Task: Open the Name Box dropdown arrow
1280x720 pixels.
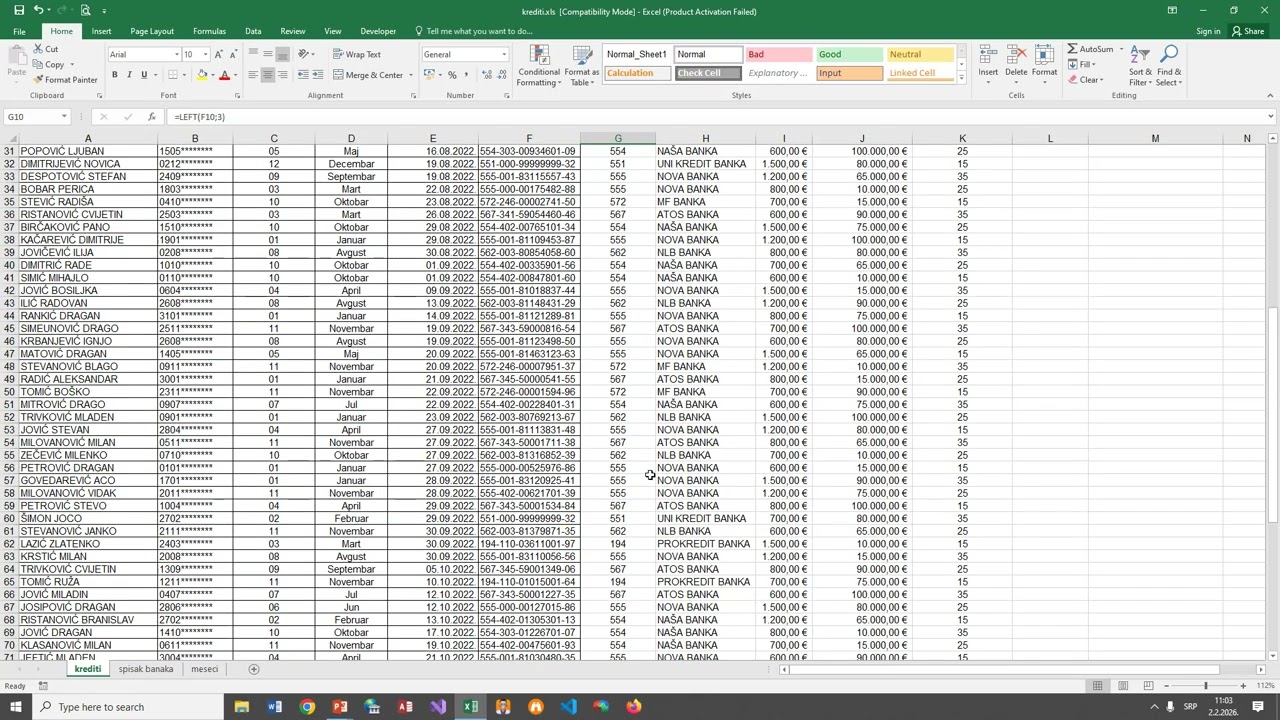Action: [63, 117]
